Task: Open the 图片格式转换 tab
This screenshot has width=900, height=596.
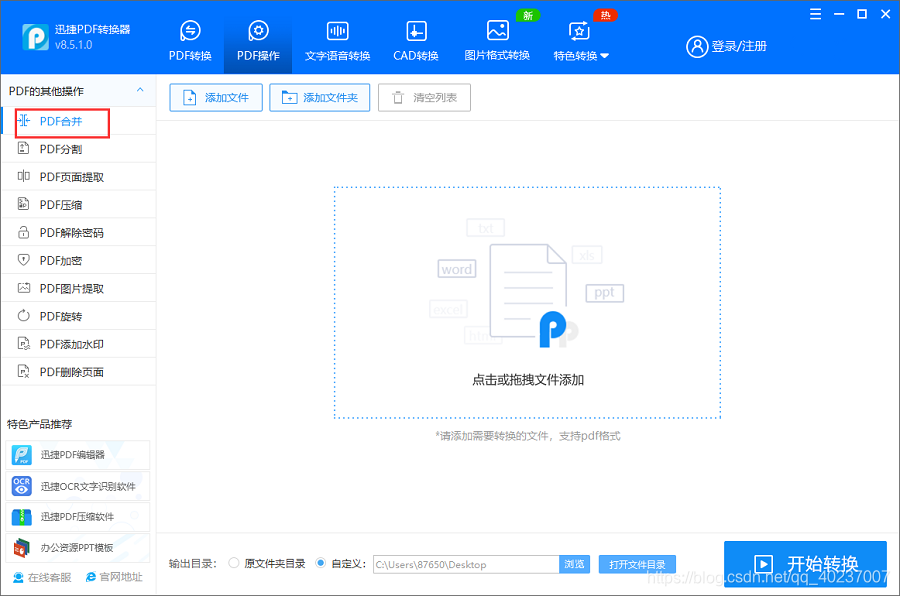Action: (497, 41)
